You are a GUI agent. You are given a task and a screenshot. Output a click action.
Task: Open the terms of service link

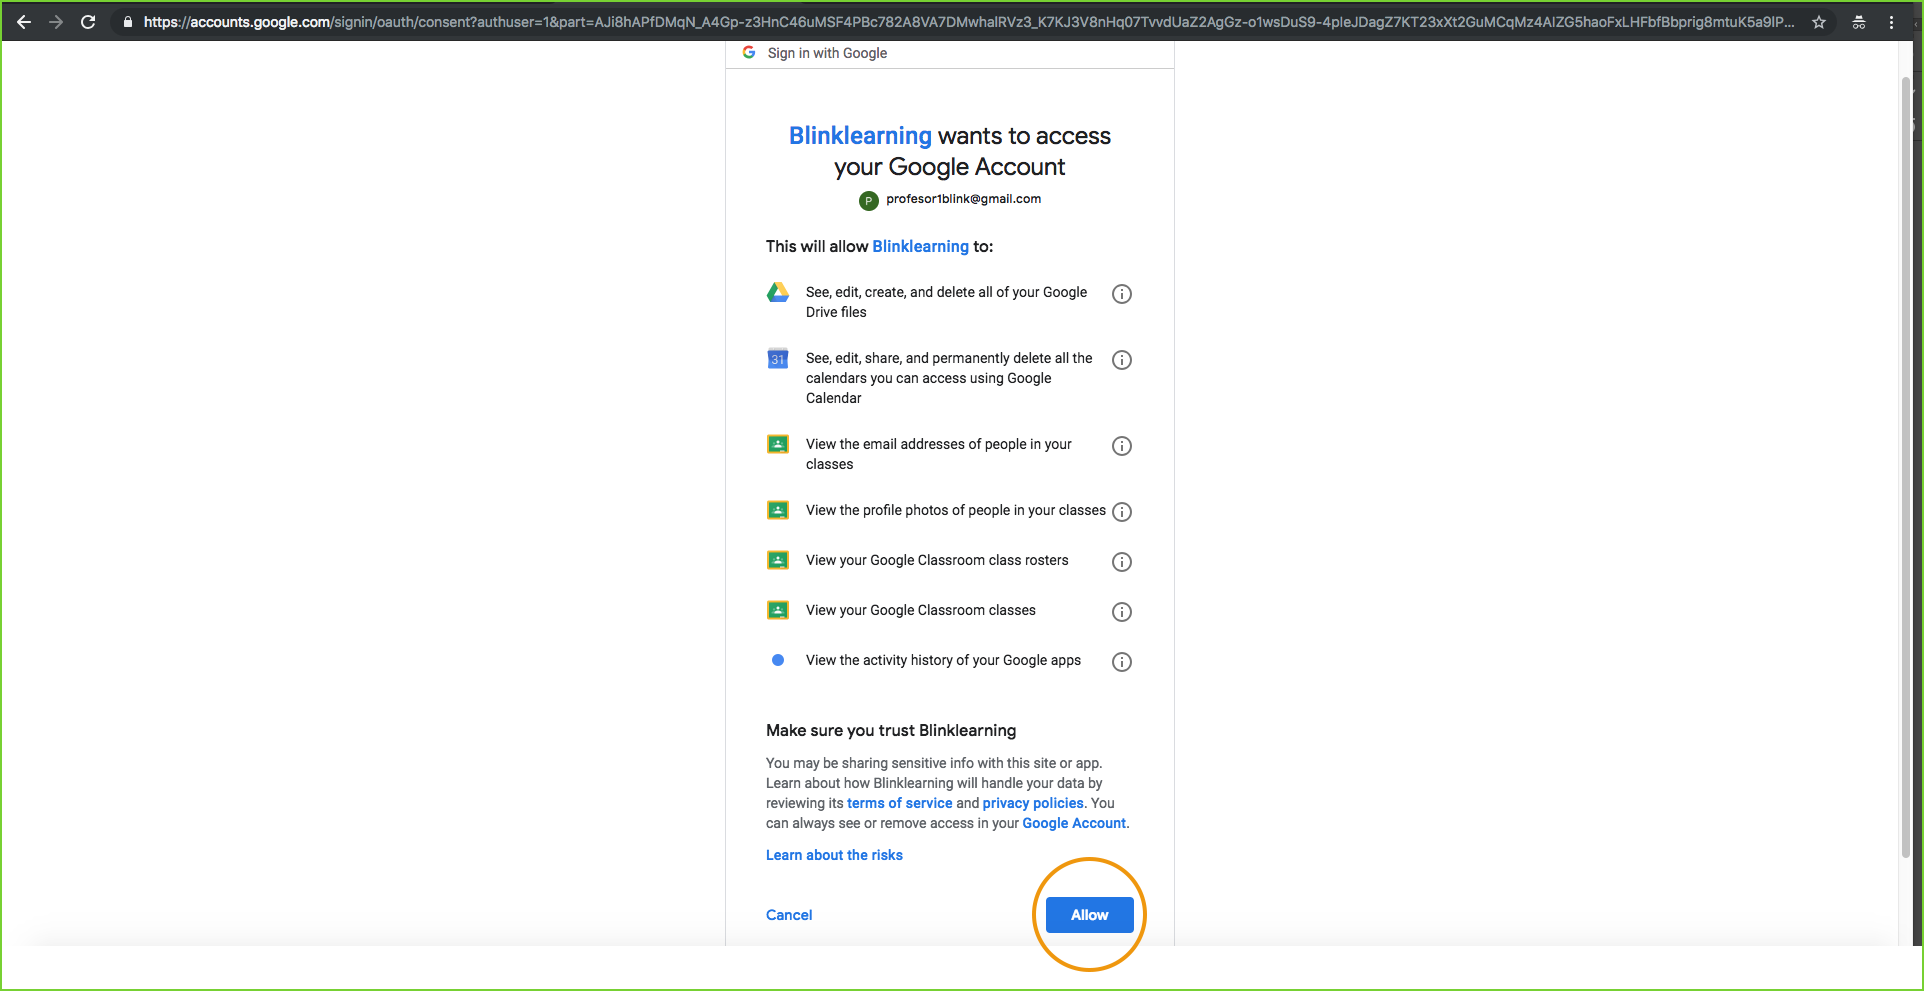tap(899, 803)
